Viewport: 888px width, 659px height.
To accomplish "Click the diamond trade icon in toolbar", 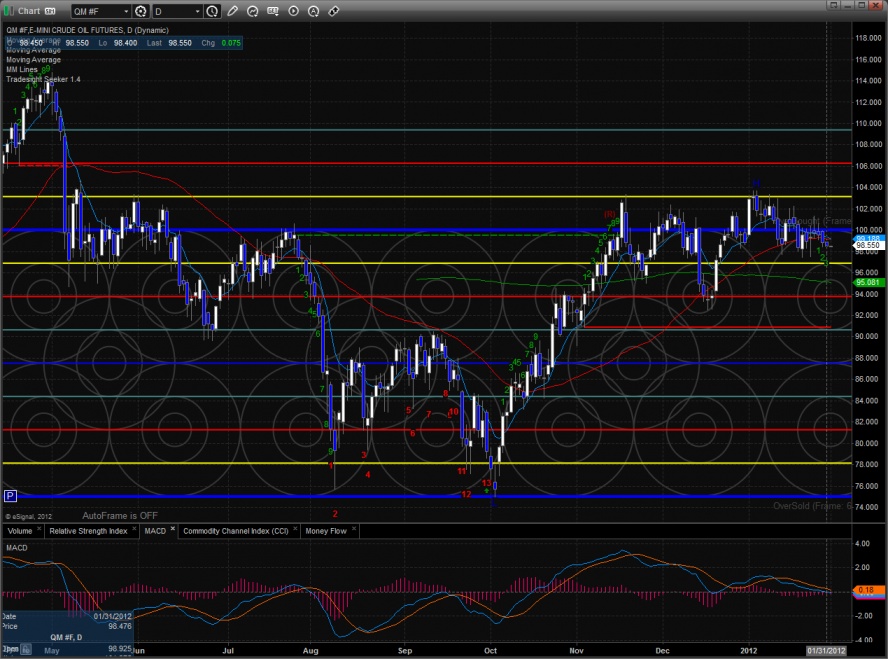I will [x=334, y=11].
